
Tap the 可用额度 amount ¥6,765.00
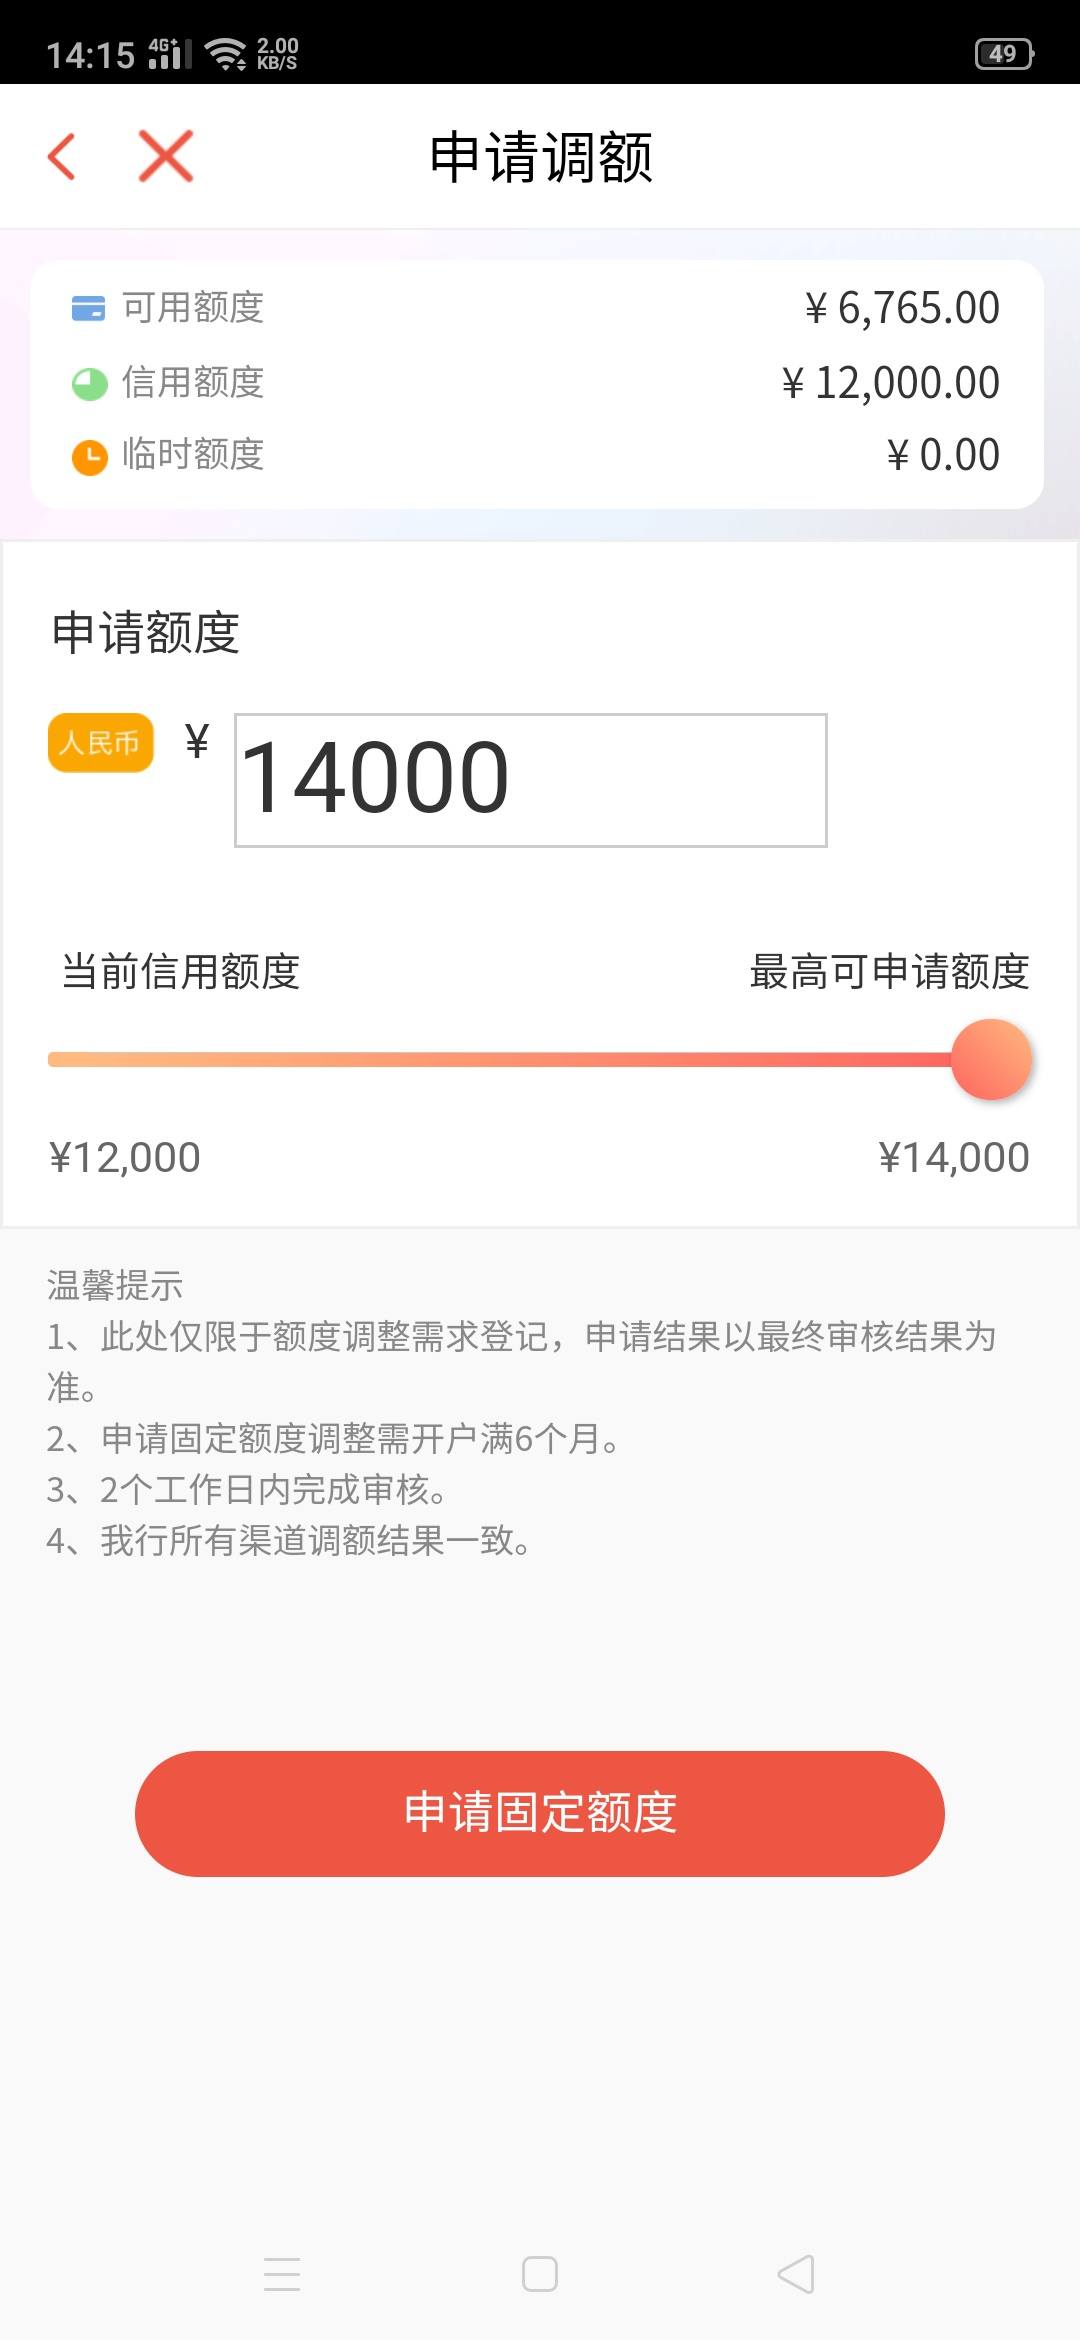pyautogui.click(x=902, y=308)
